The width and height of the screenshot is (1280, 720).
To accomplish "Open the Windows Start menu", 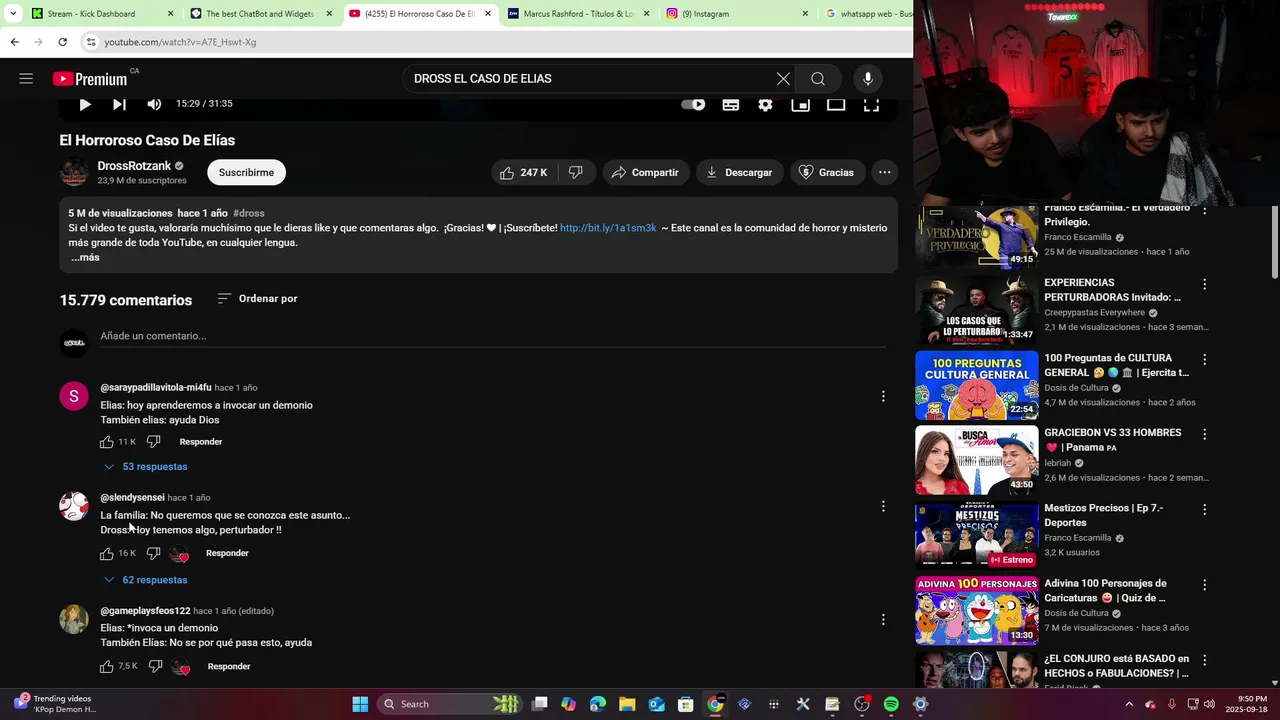I will (x=360, y=704).
